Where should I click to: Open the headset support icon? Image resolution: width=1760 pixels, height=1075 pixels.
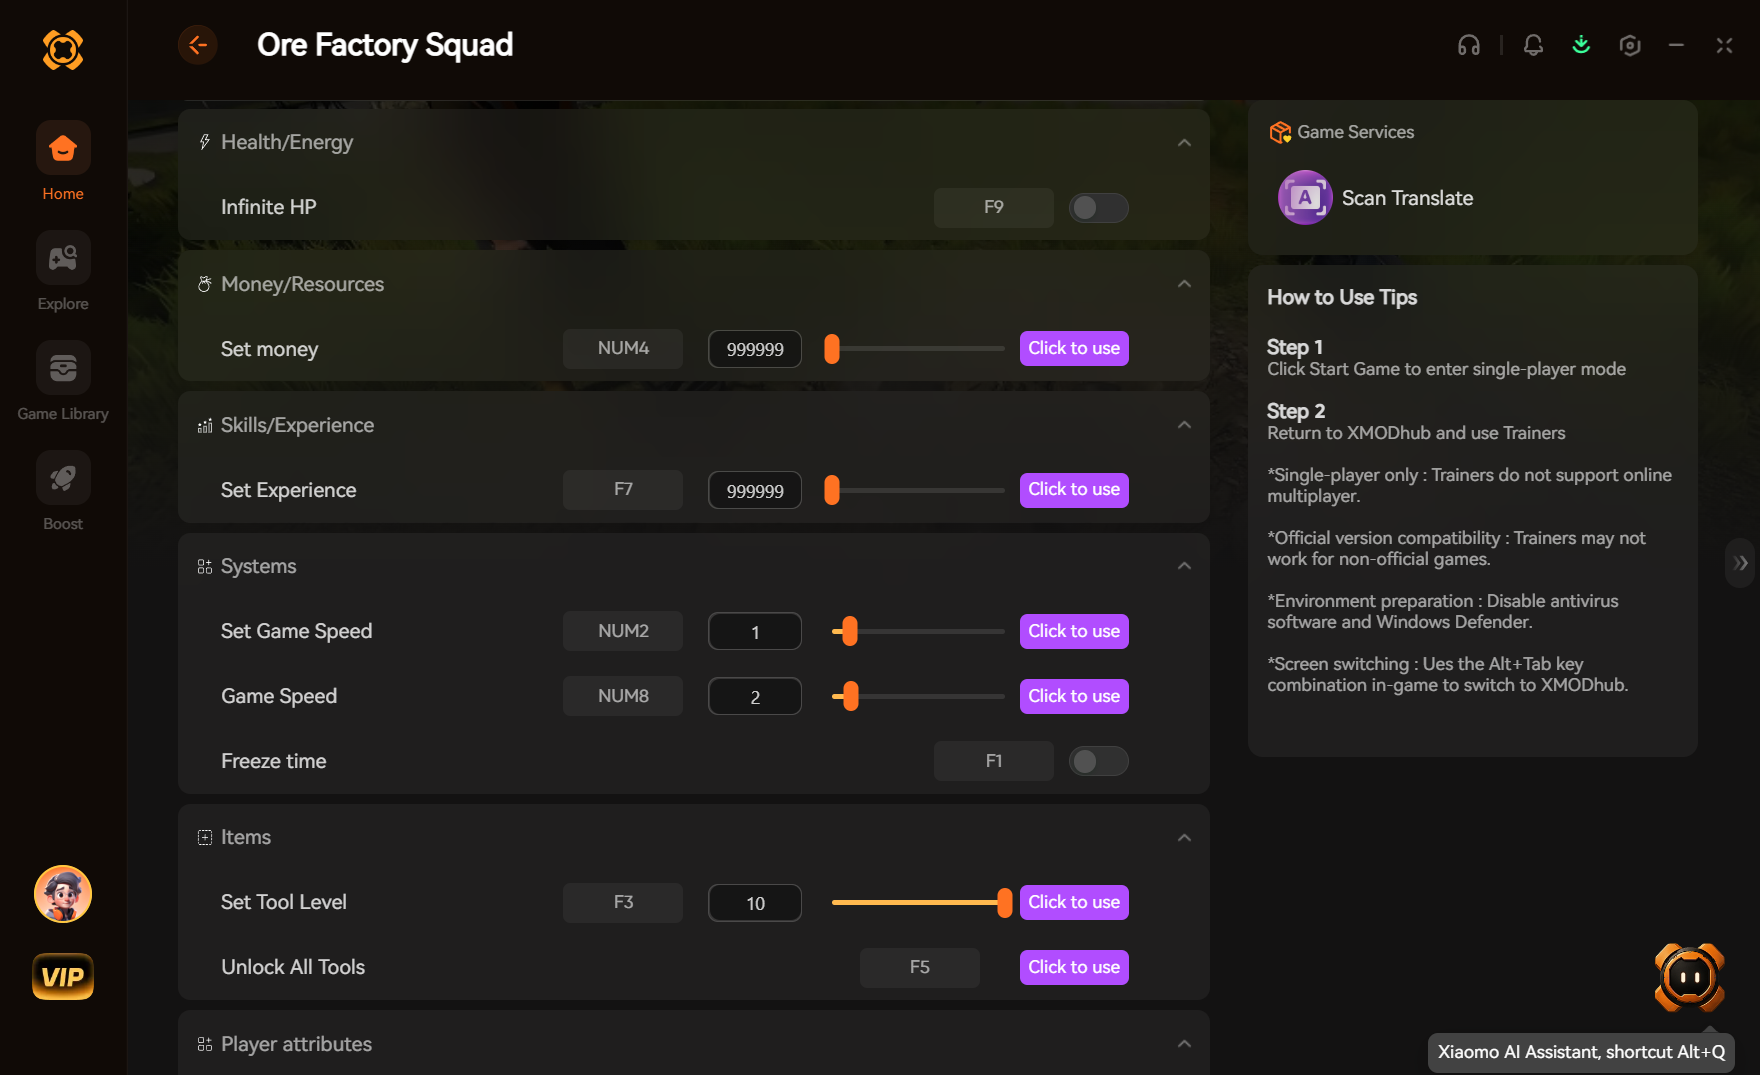[1468, 45]
